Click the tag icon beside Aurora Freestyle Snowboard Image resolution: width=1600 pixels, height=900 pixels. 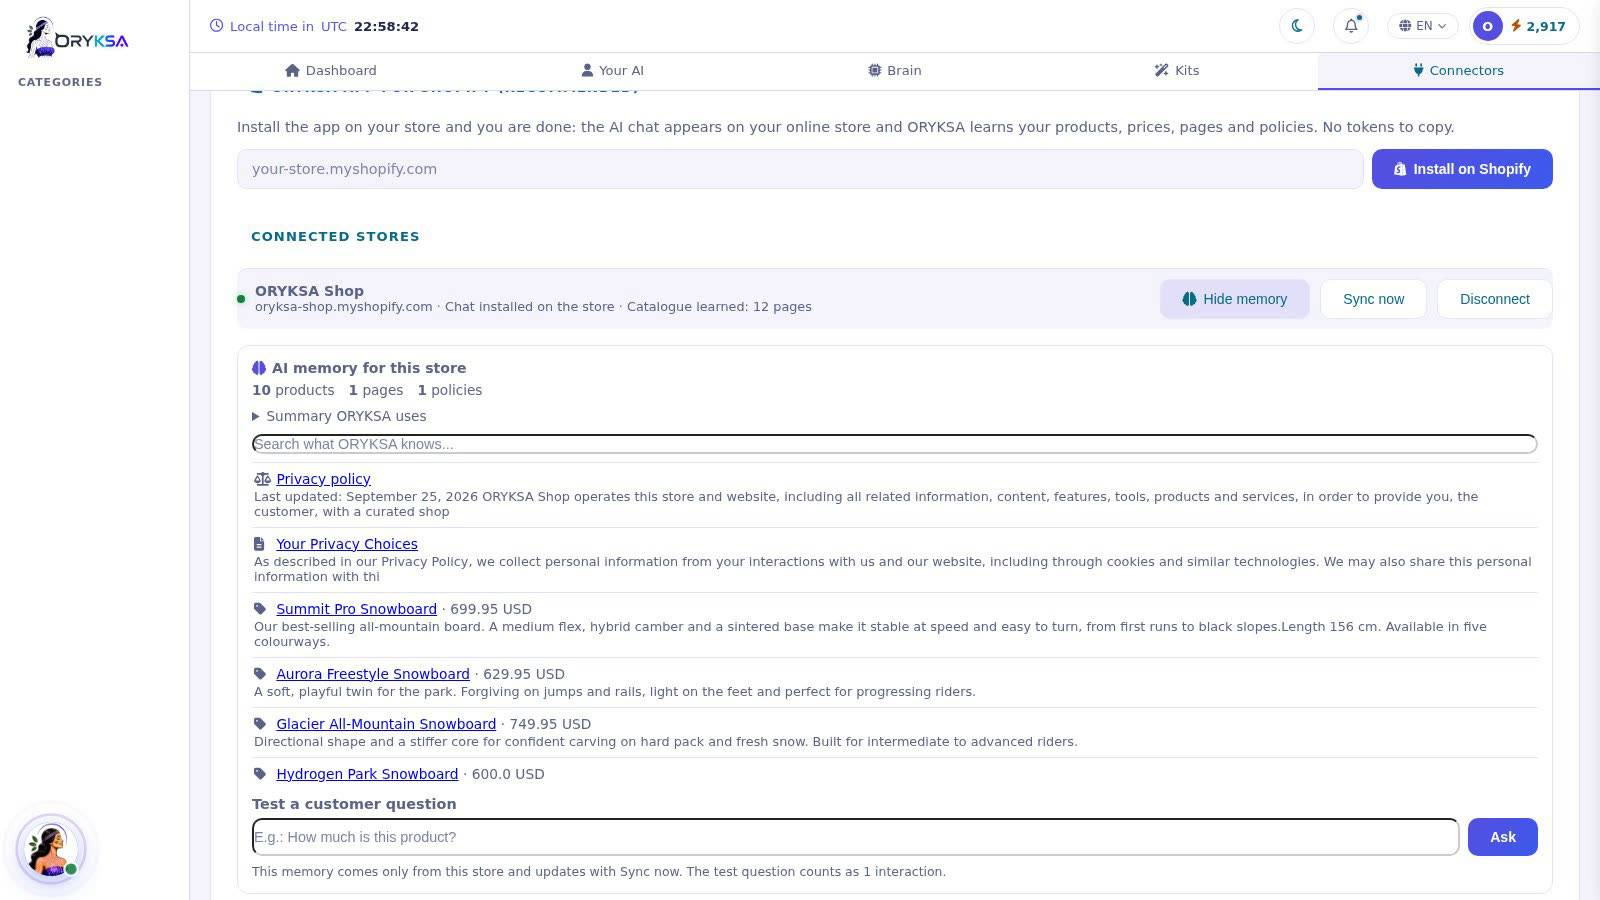tap(260, 674)
